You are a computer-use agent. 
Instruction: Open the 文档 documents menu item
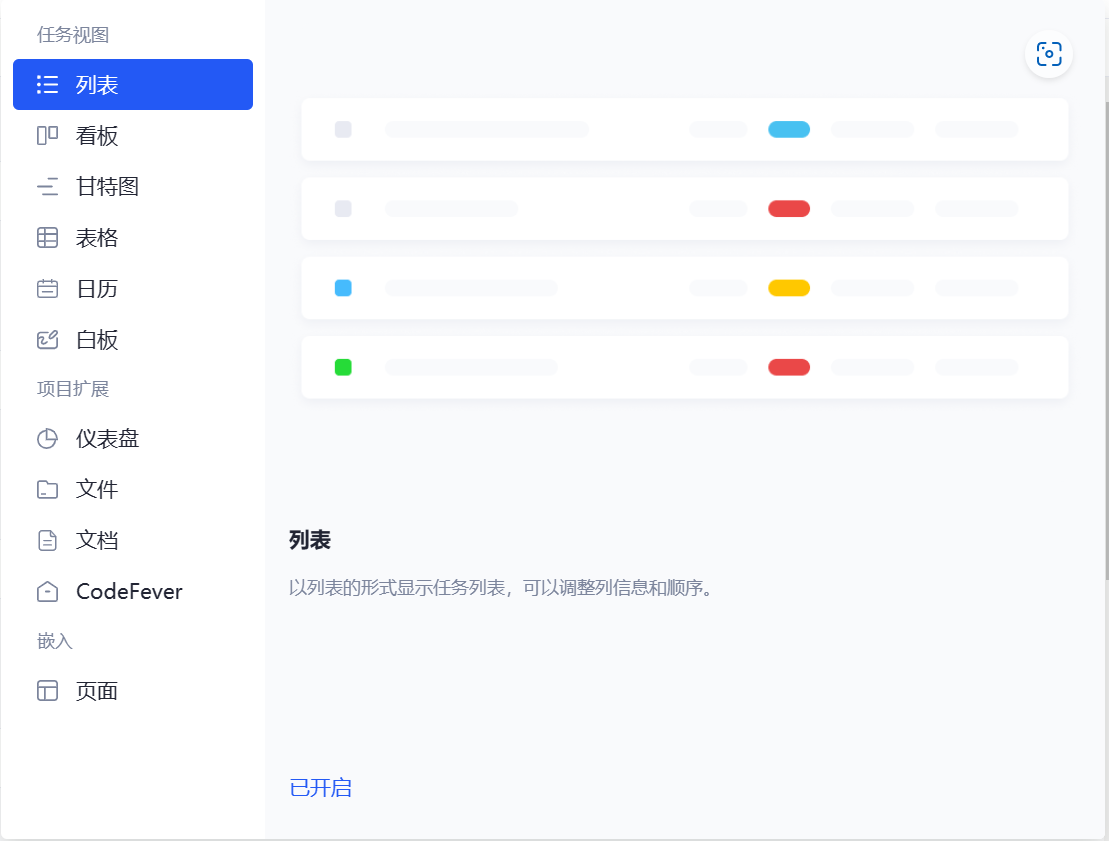(97, 540)
